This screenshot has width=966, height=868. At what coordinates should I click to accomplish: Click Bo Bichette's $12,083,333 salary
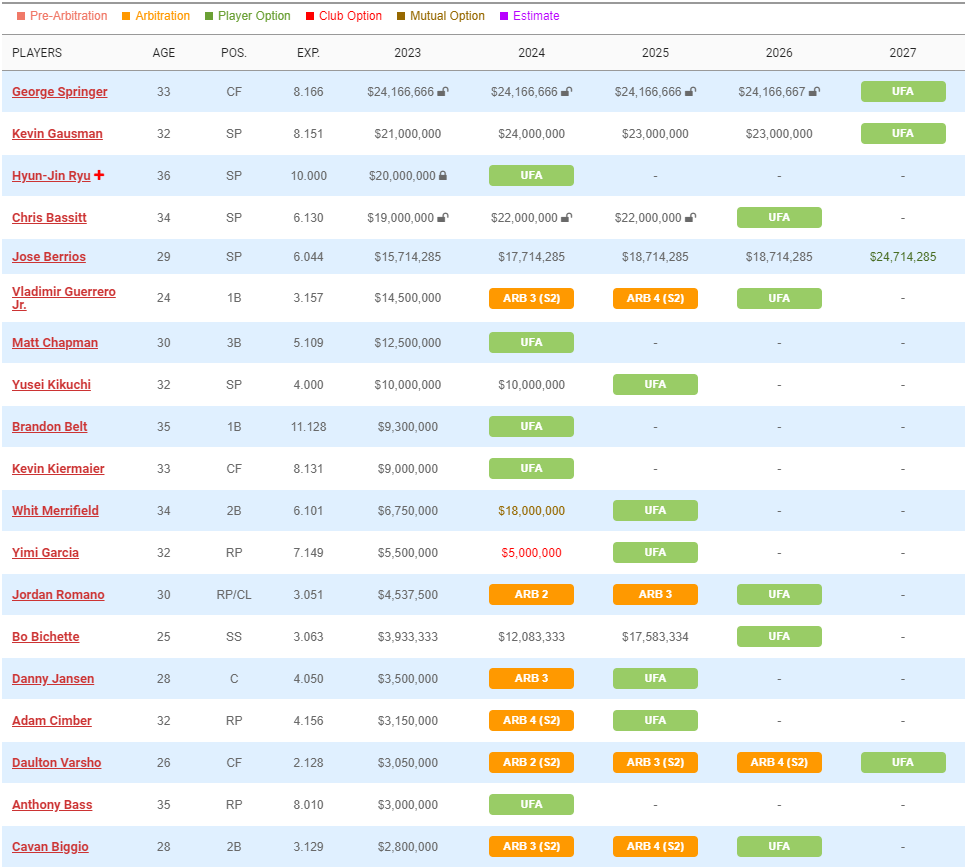531,636
